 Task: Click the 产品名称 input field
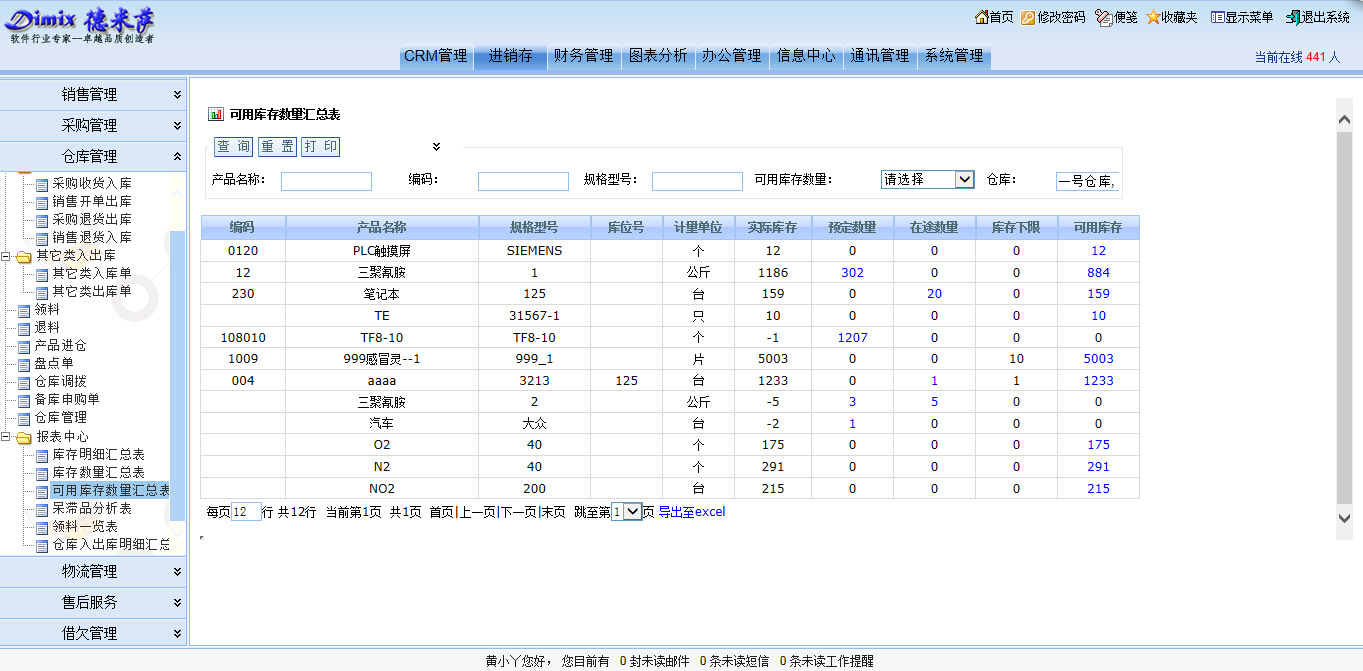pyautogui.click(x=326, y=181)
